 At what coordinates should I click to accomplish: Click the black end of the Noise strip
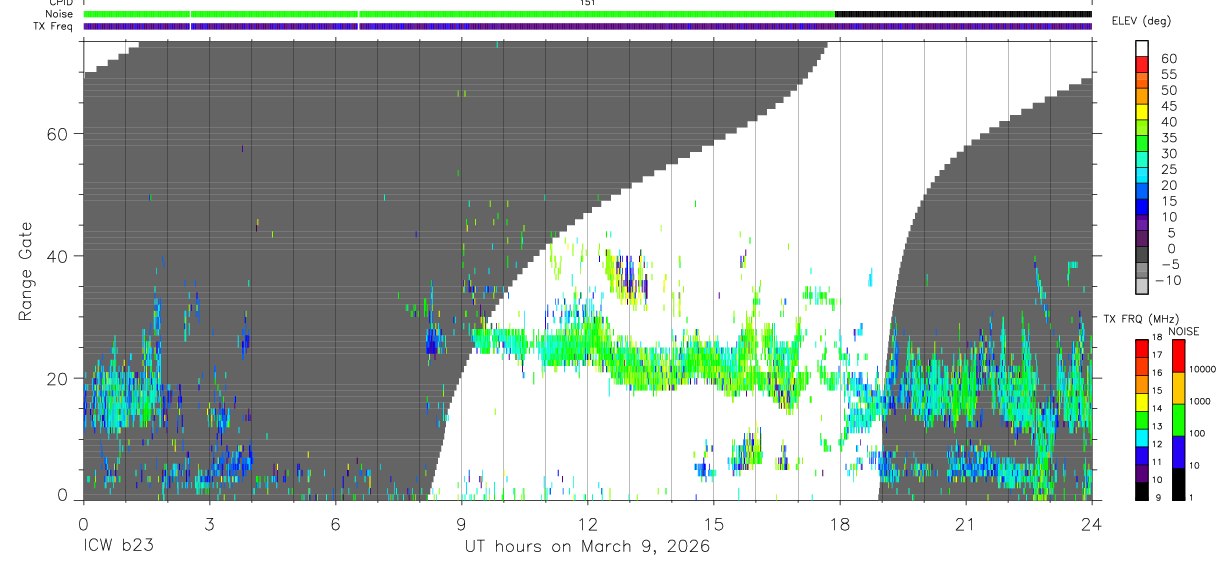pos(963,14)
